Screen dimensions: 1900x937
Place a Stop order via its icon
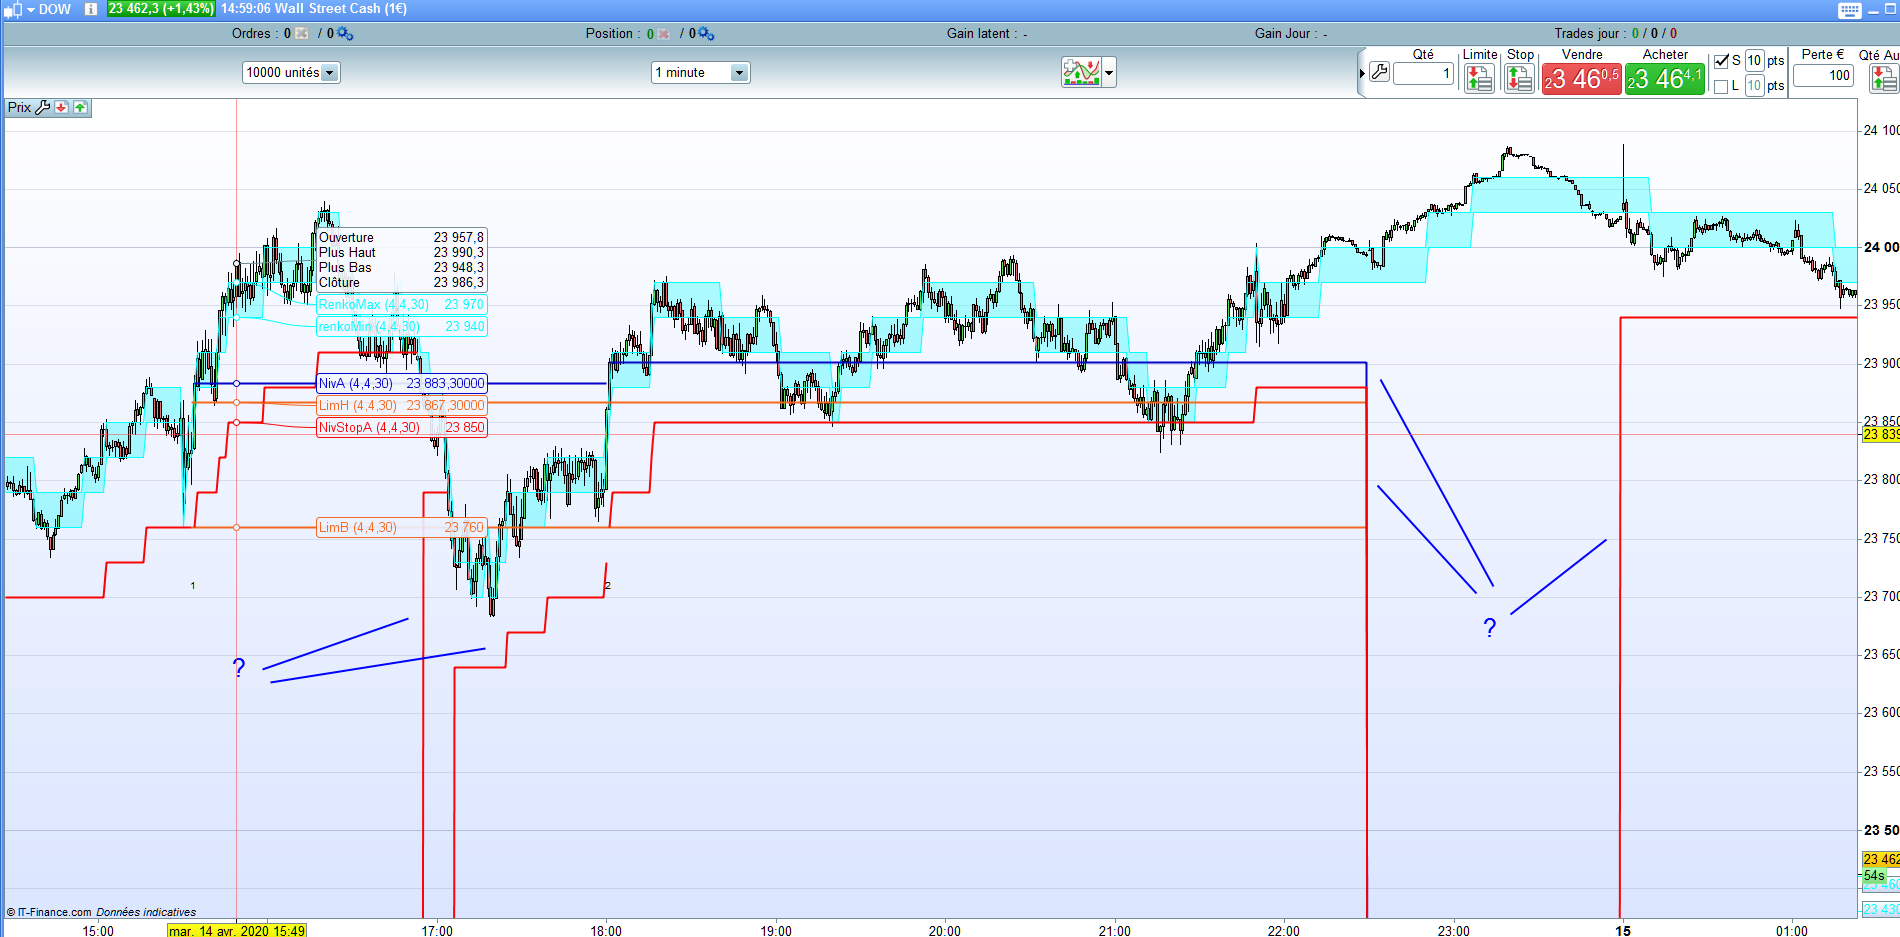1519,78
